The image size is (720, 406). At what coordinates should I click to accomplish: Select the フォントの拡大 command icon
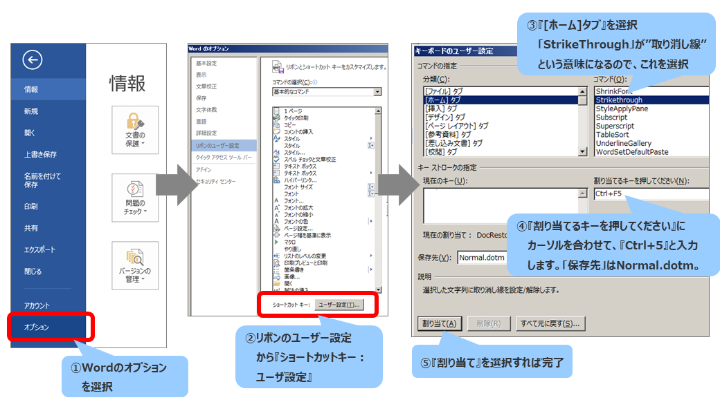(x=276, y=208)
